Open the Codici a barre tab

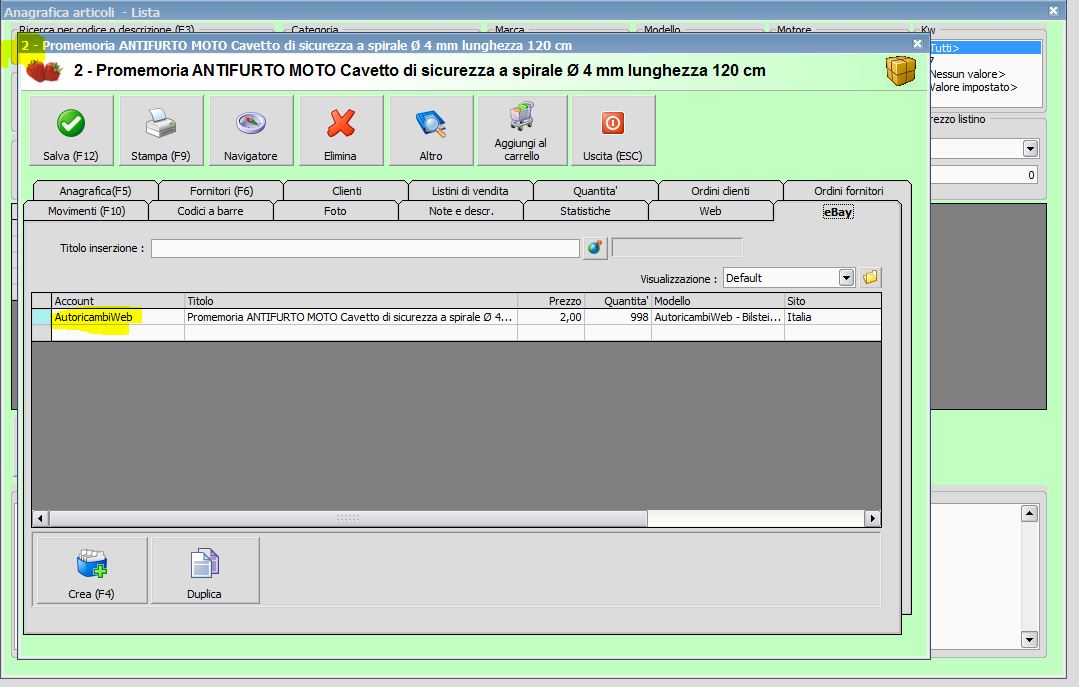pos(211,211)
